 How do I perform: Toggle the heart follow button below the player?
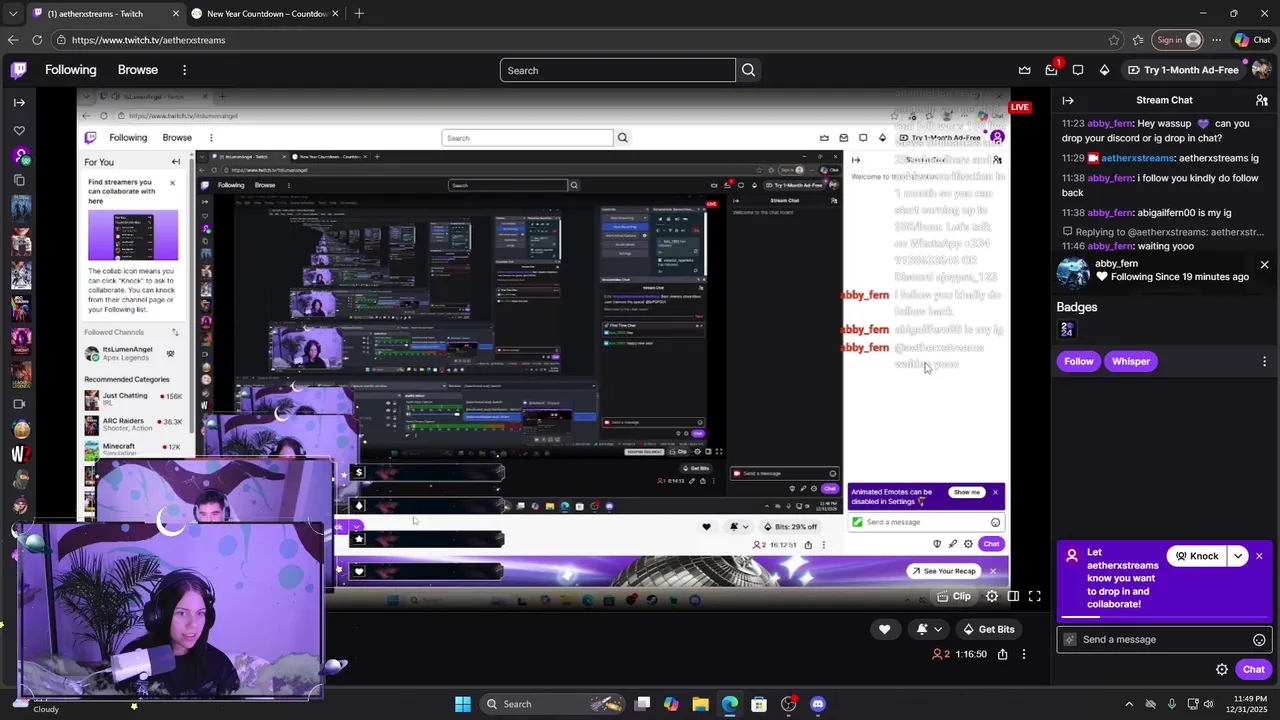tap(884, 629)
